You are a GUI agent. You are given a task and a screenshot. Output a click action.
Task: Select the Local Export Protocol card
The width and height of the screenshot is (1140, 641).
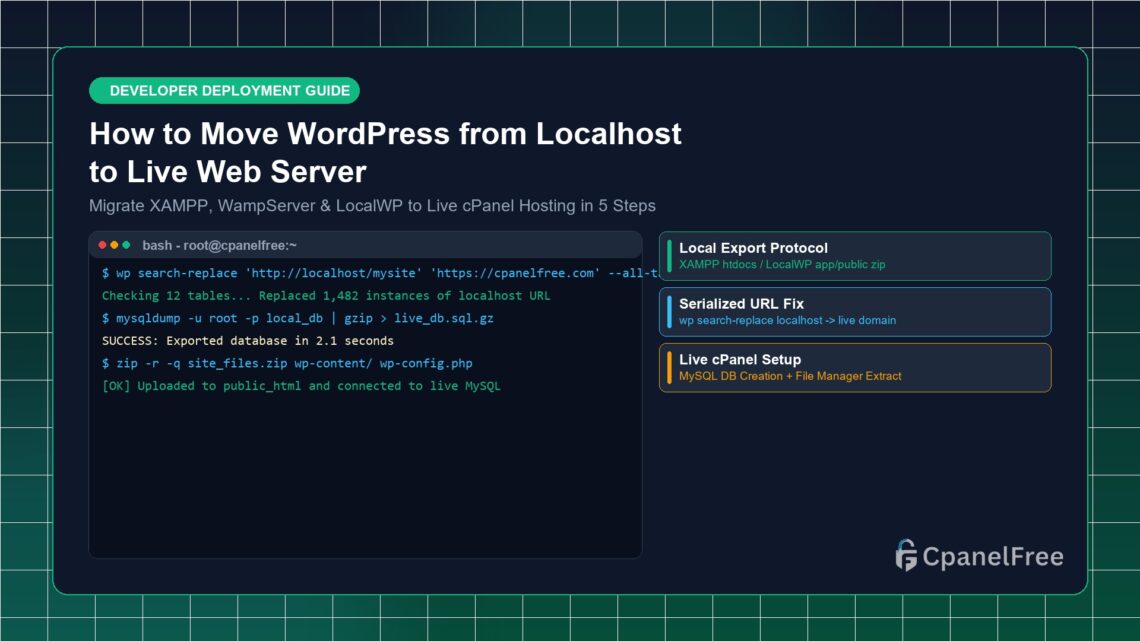[855, 256]
